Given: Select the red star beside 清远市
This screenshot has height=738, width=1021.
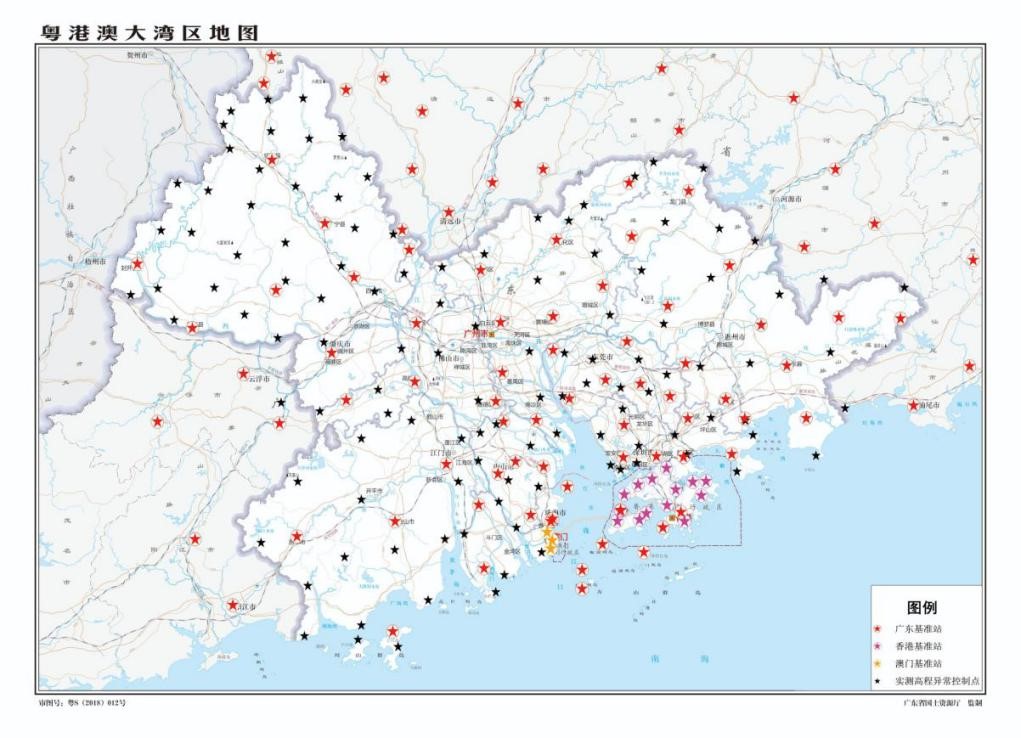Looking at the screenshot, I should click(449, 212).
